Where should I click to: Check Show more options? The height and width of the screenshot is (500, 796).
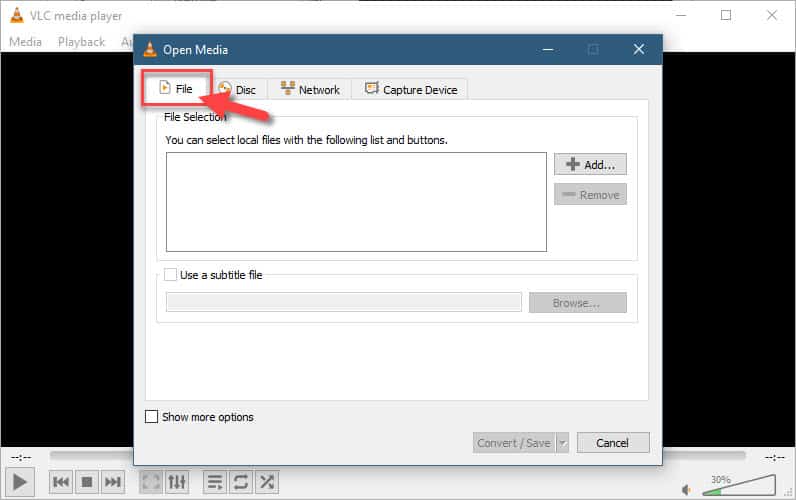(x=151, y=417)
